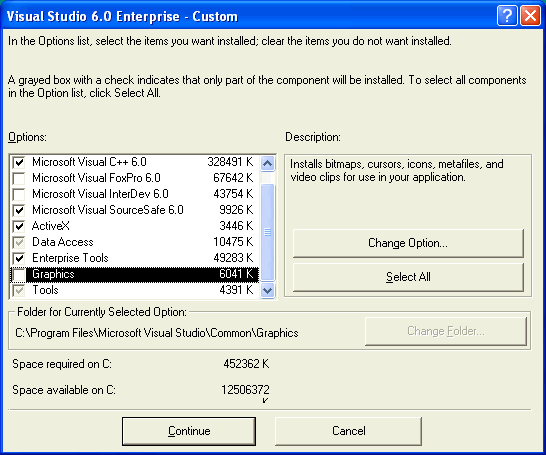The width and height of the screenshot is (546, 455).
Task: Uncheck Microsoft Visual C++ 6.0 checkbox
Action: click(x=19, y=162)
